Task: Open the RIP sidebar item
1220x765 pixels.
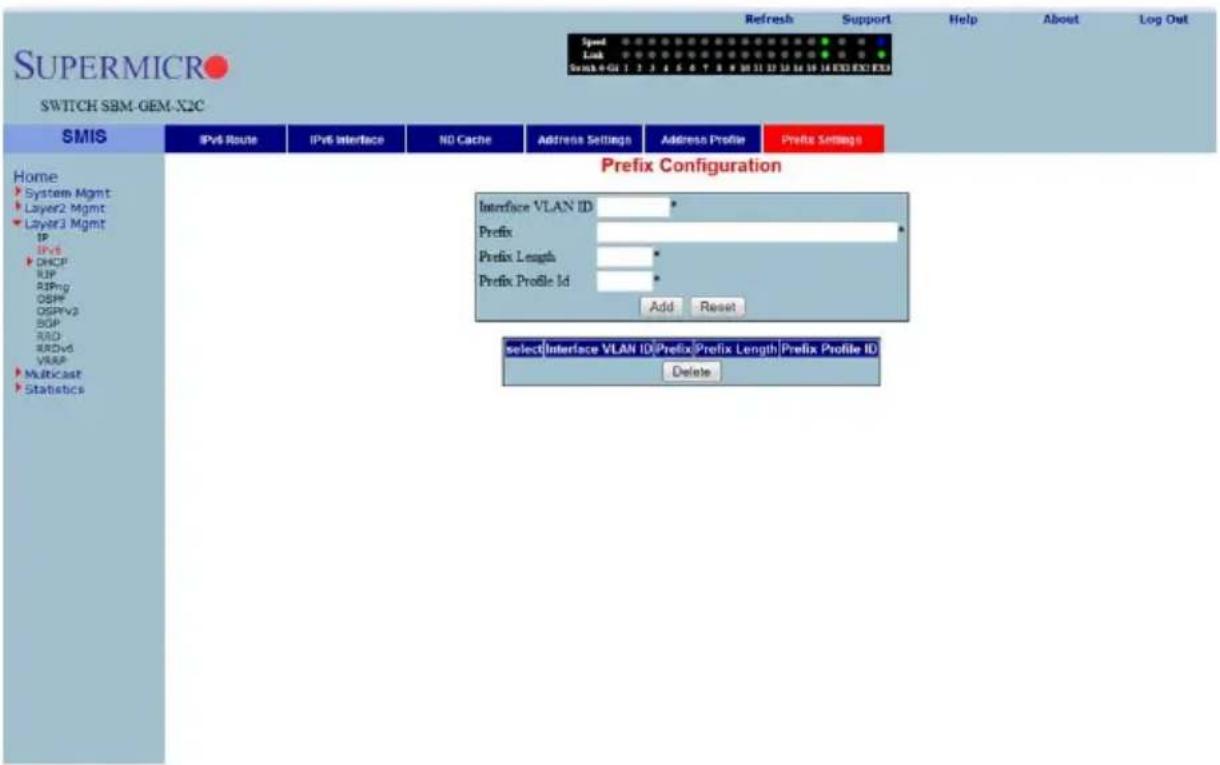Action: click(45, 273)
